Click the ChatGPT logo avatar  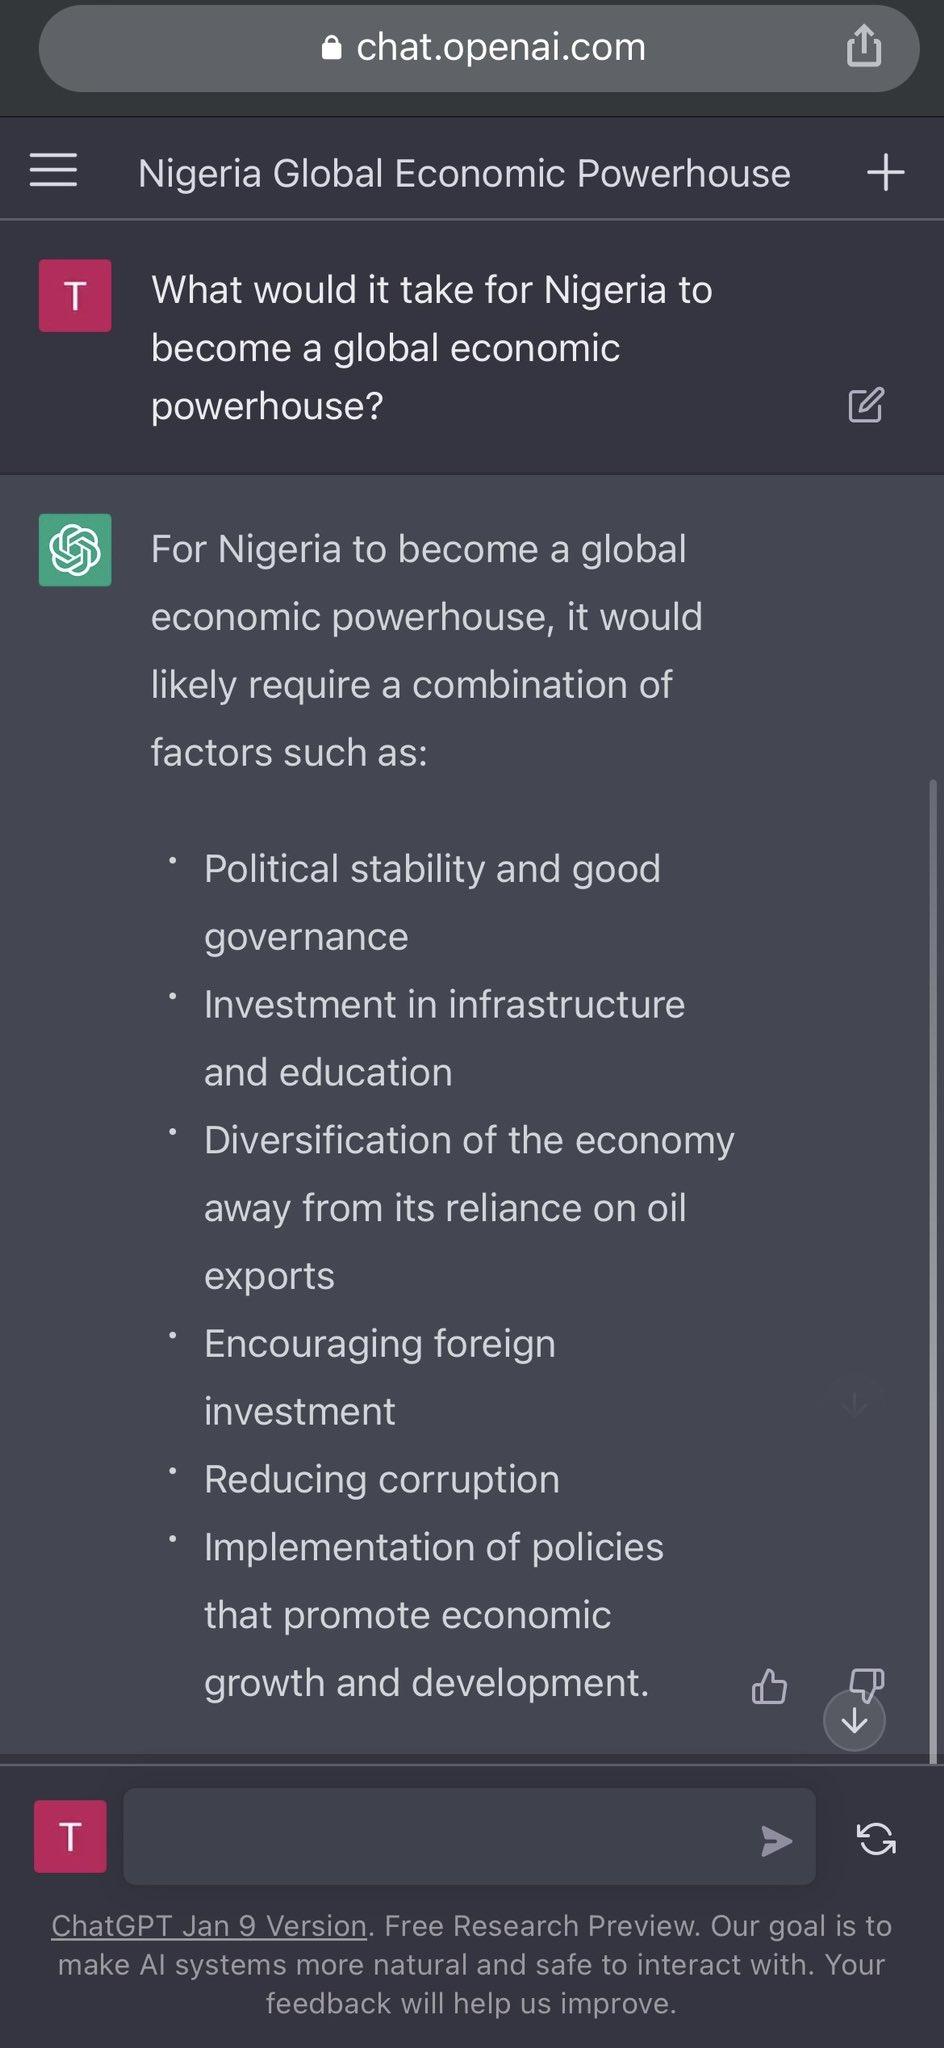click(x=74, y=548)
